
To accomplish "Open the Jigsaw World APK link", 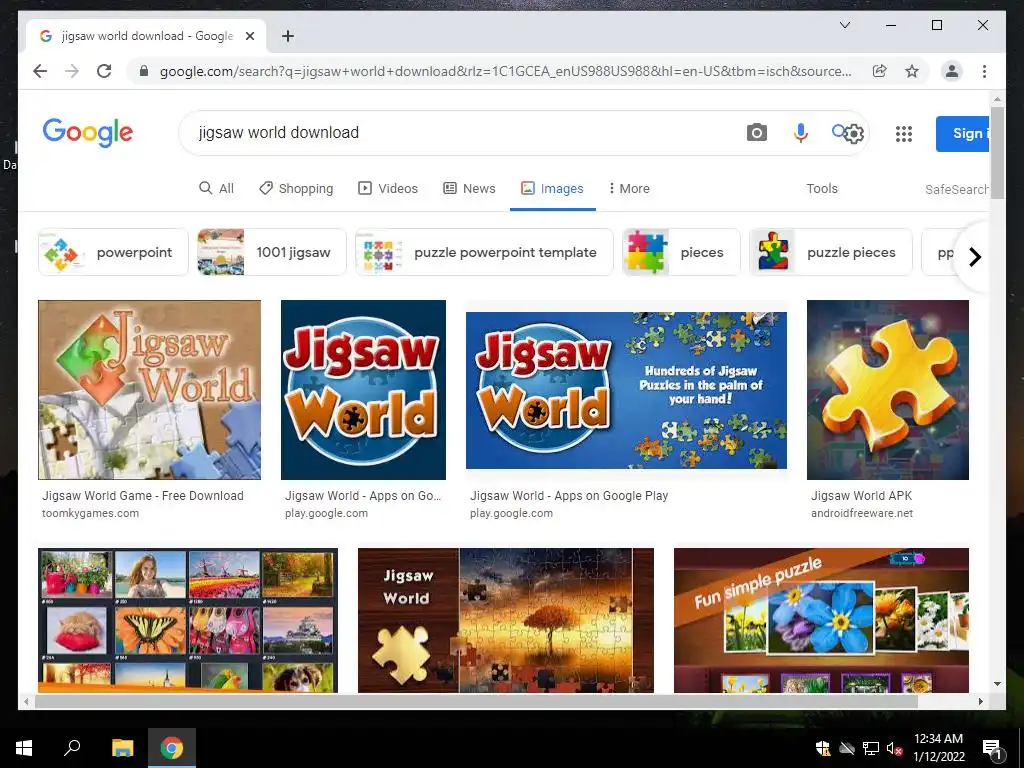I will point(861,496).
